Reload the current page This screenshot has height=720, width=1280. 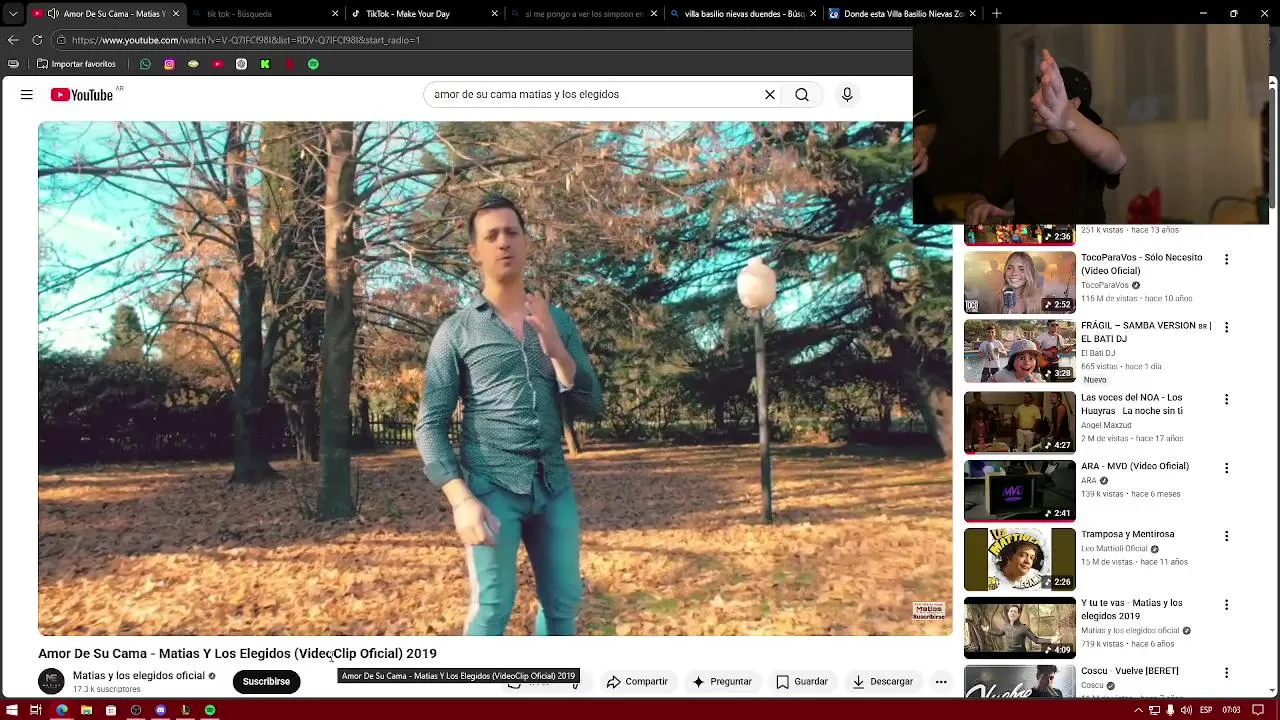(x=37, y=40)
